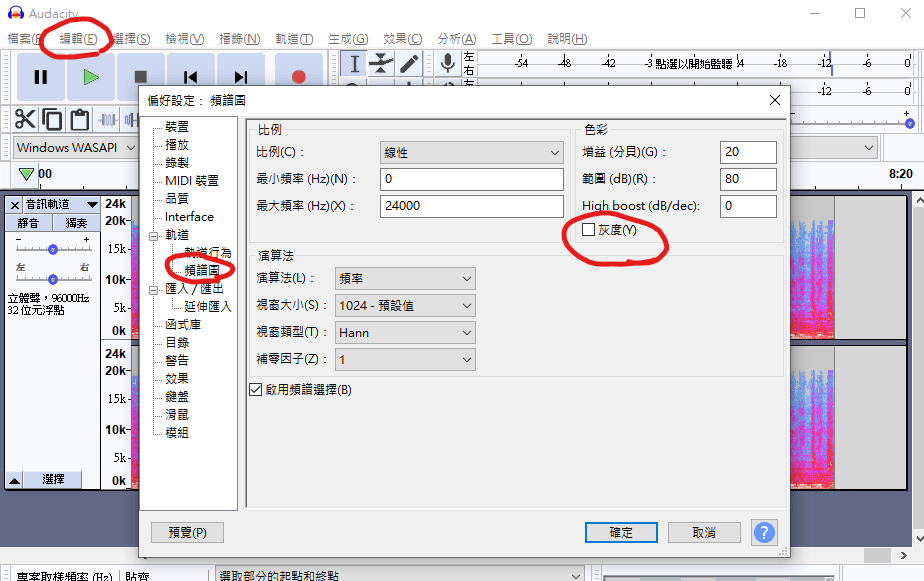Open the 效果(C) menu
This screenshot has width=924, height=581.
pos(402,39)
